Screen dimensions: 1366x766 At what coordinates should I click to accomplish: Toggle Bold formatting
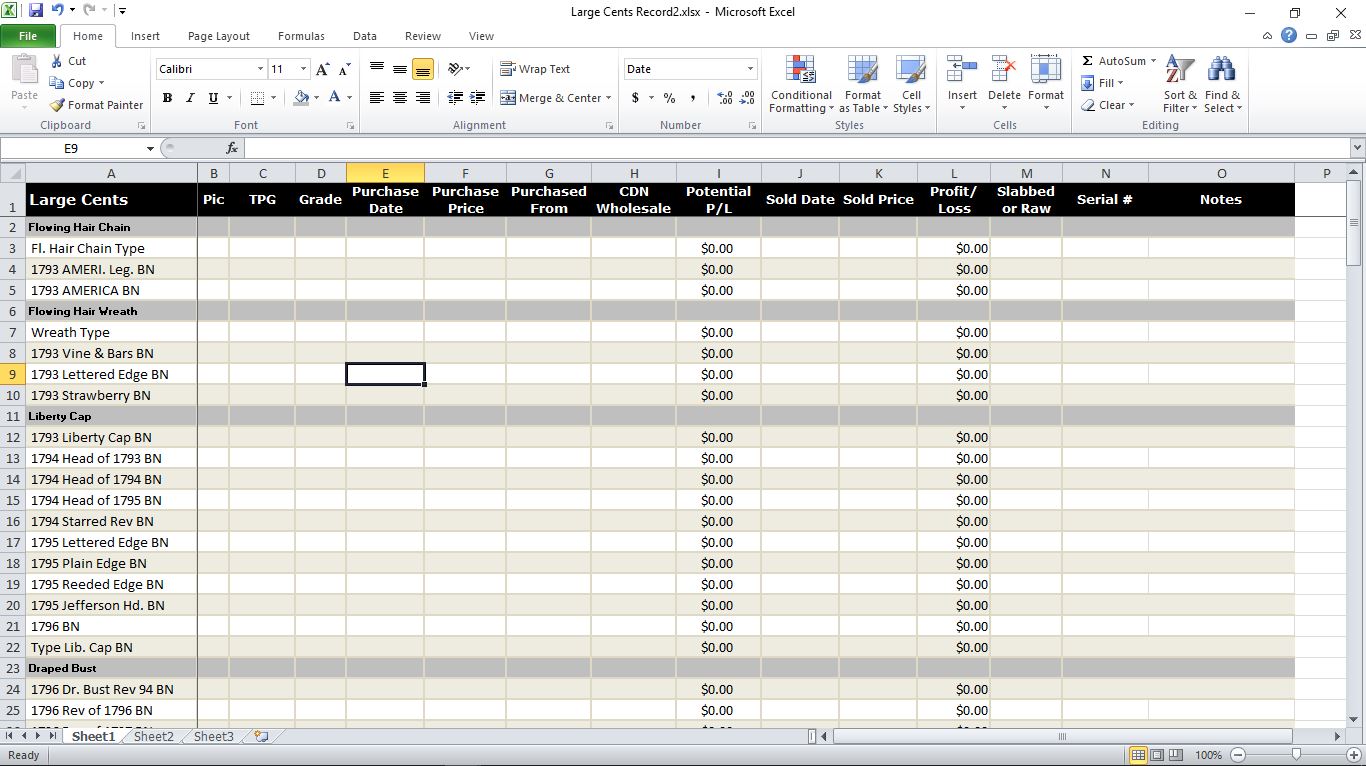(167, 98)
